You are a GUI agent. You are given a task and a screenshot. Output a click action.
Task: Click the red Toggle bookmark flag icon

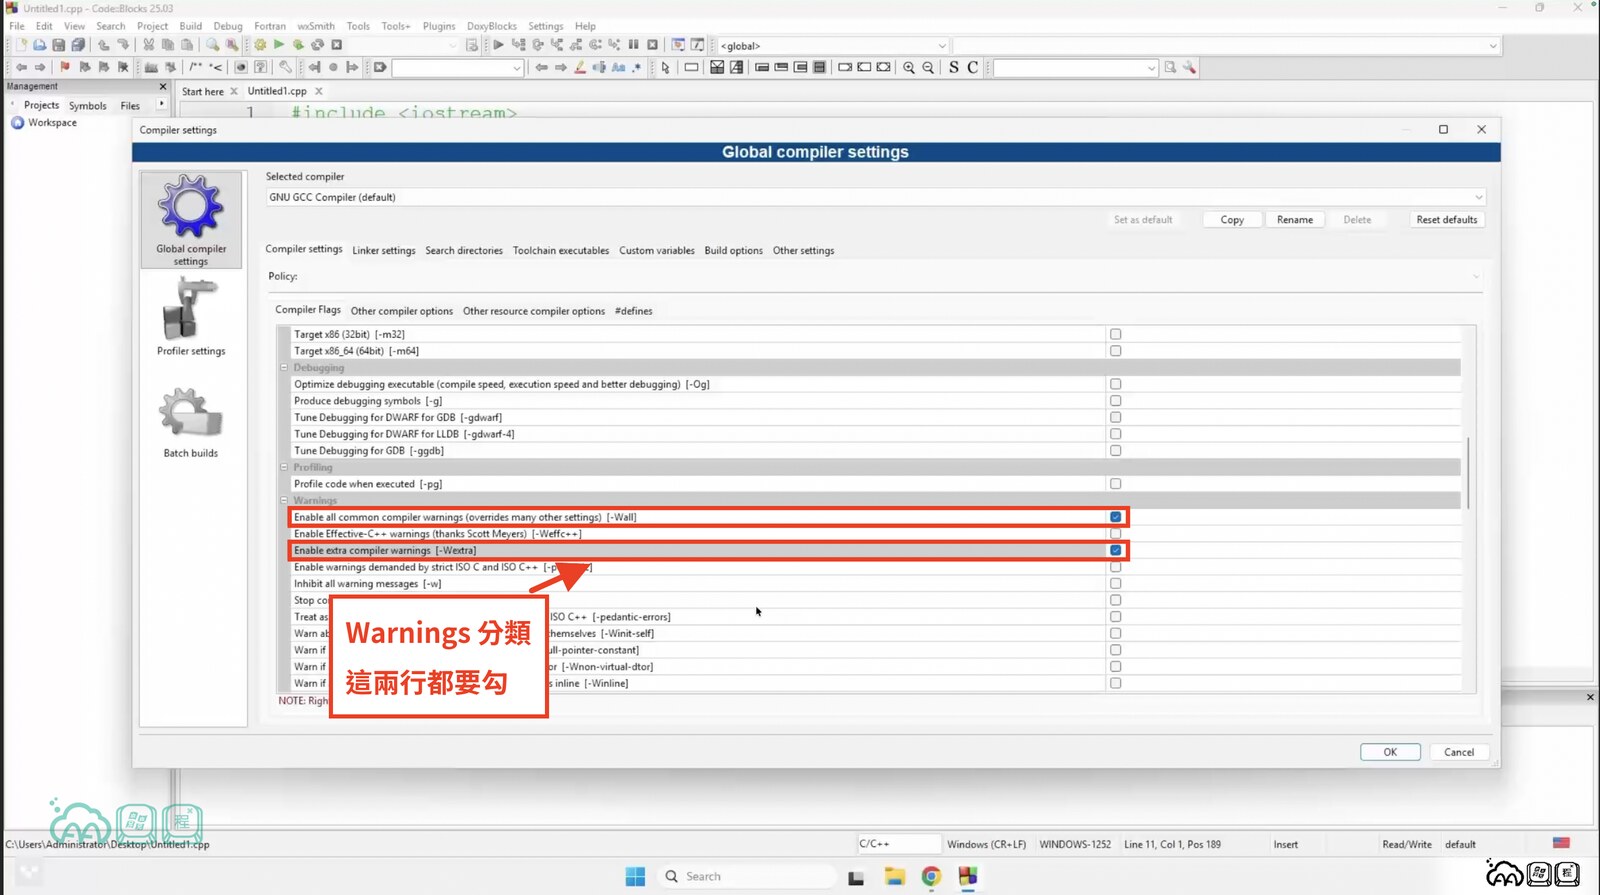[65, 67]
